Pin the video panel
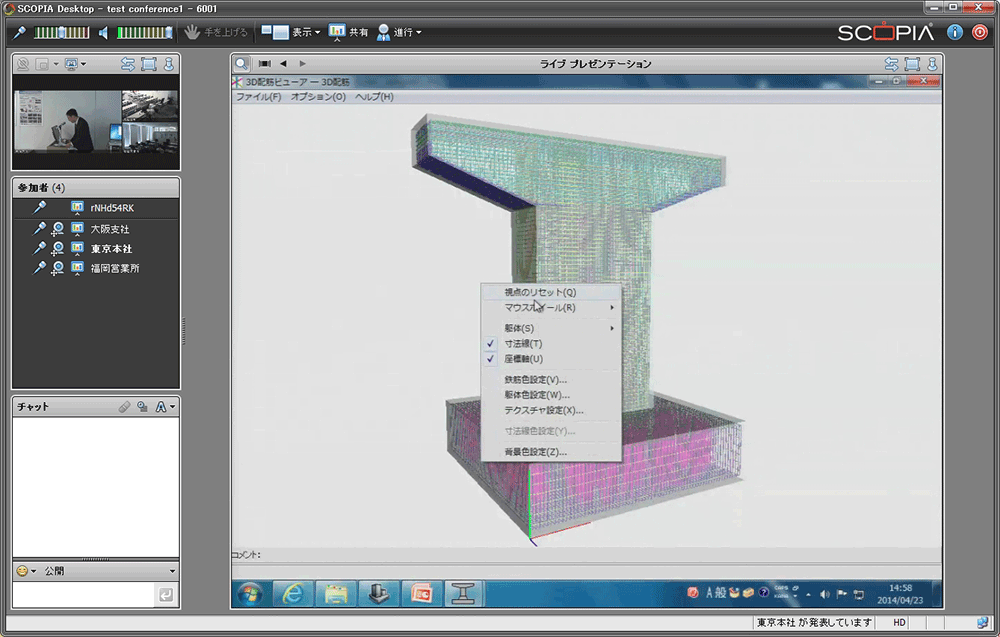Screen dimensions: 1000x637 (168, 64)
